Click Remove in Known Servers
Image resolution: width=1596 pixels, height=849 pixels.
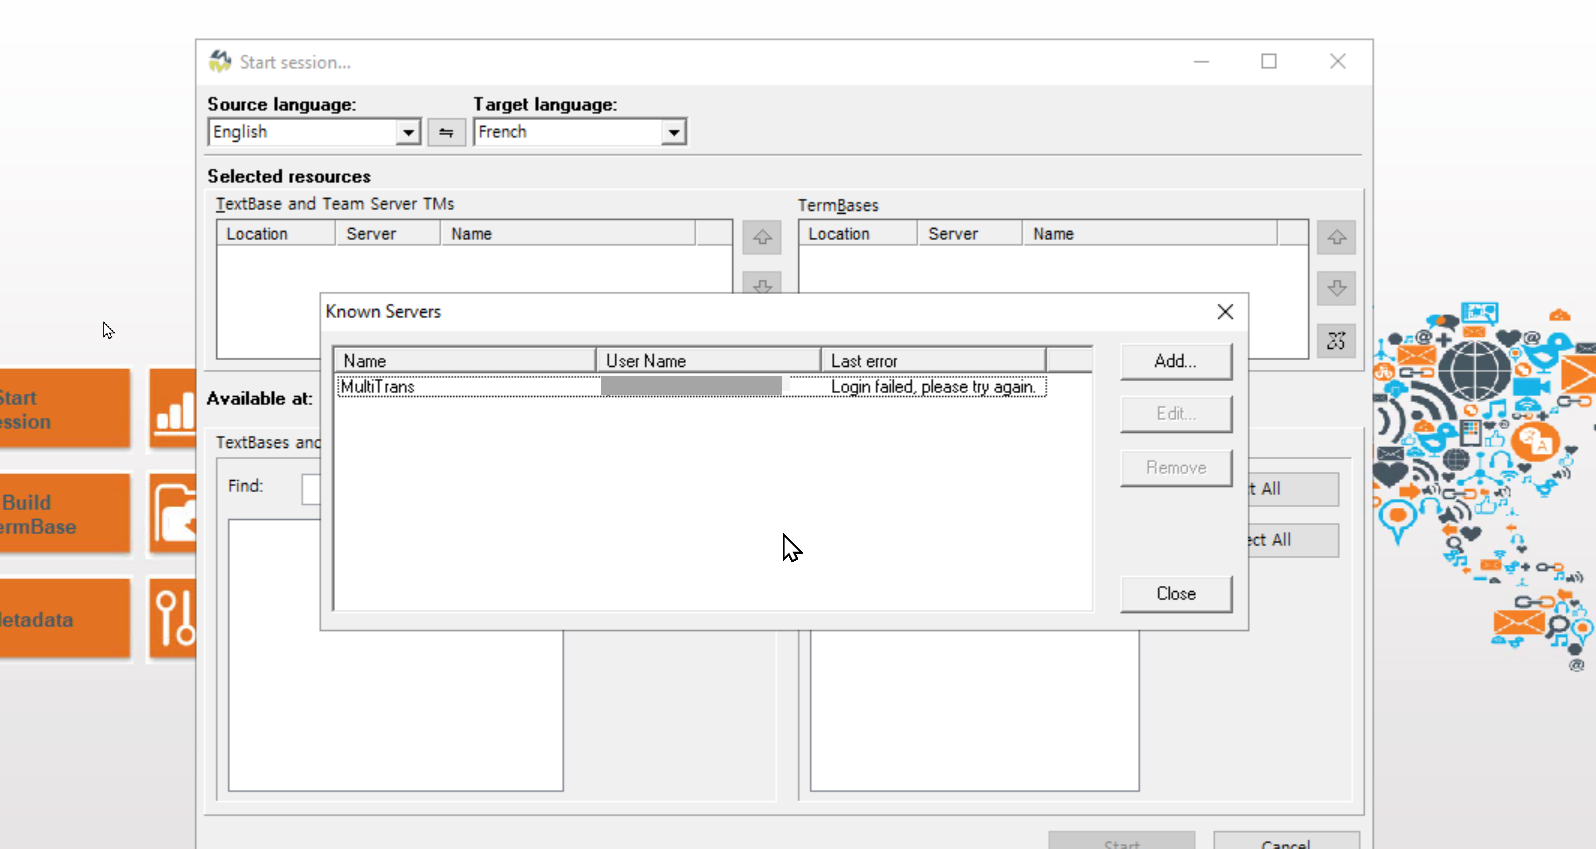point(1176,468)
